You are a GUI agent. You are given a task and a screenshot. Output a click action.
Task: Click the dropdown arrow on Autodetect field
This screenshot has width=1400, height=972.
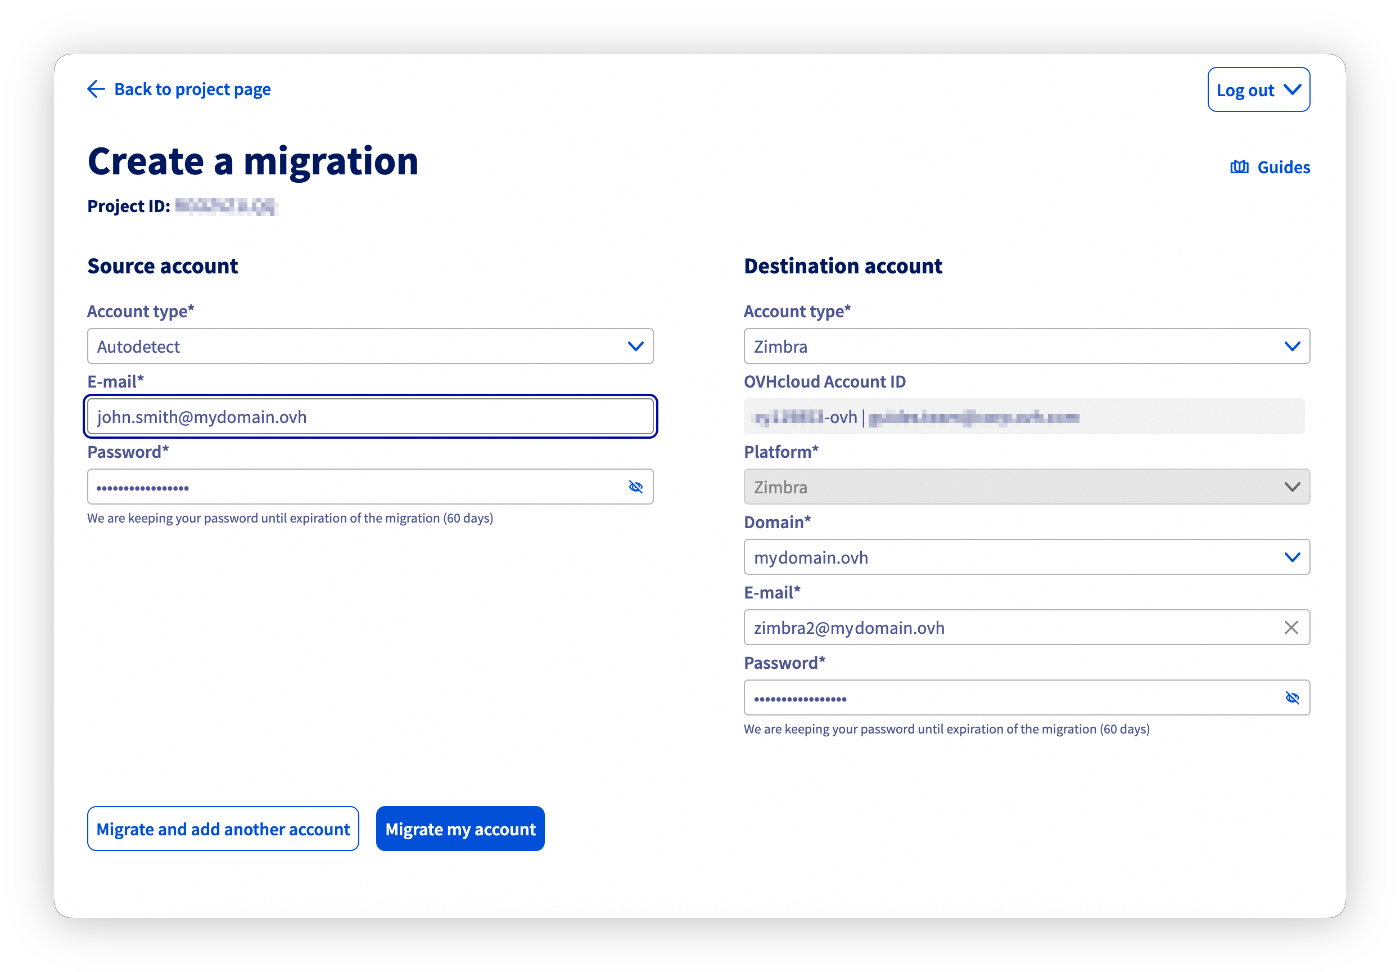tap(635, 346)
